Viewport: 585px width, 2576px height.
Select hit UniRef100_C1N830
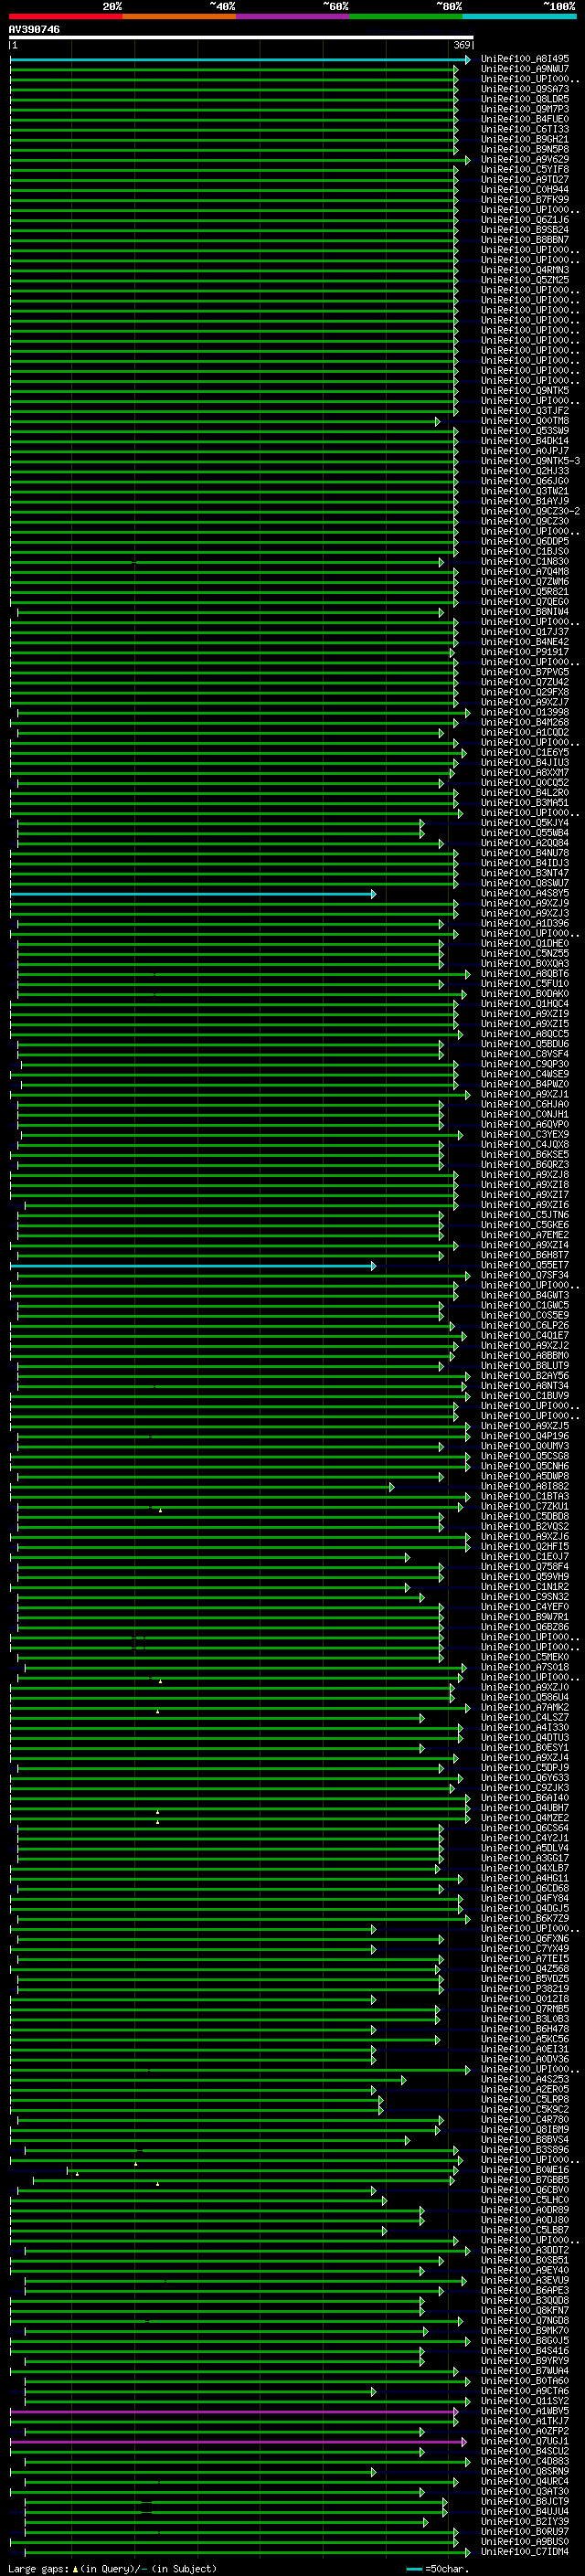[525, 561]
